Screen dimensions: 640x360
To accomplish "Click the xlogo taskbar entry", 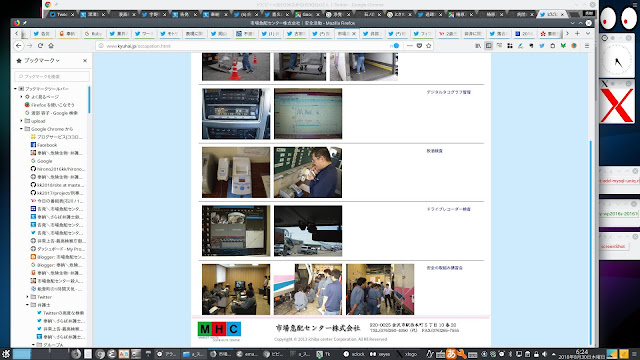I will click(x=407, y=354).
